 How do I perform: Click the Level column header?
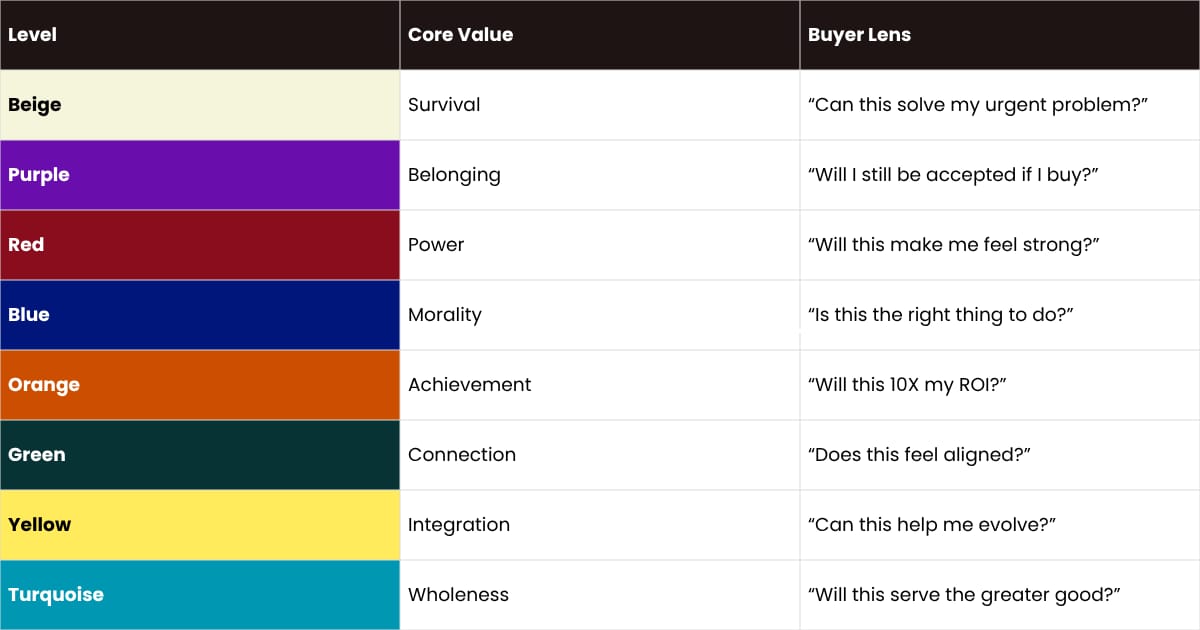click(x=33, y=35)
